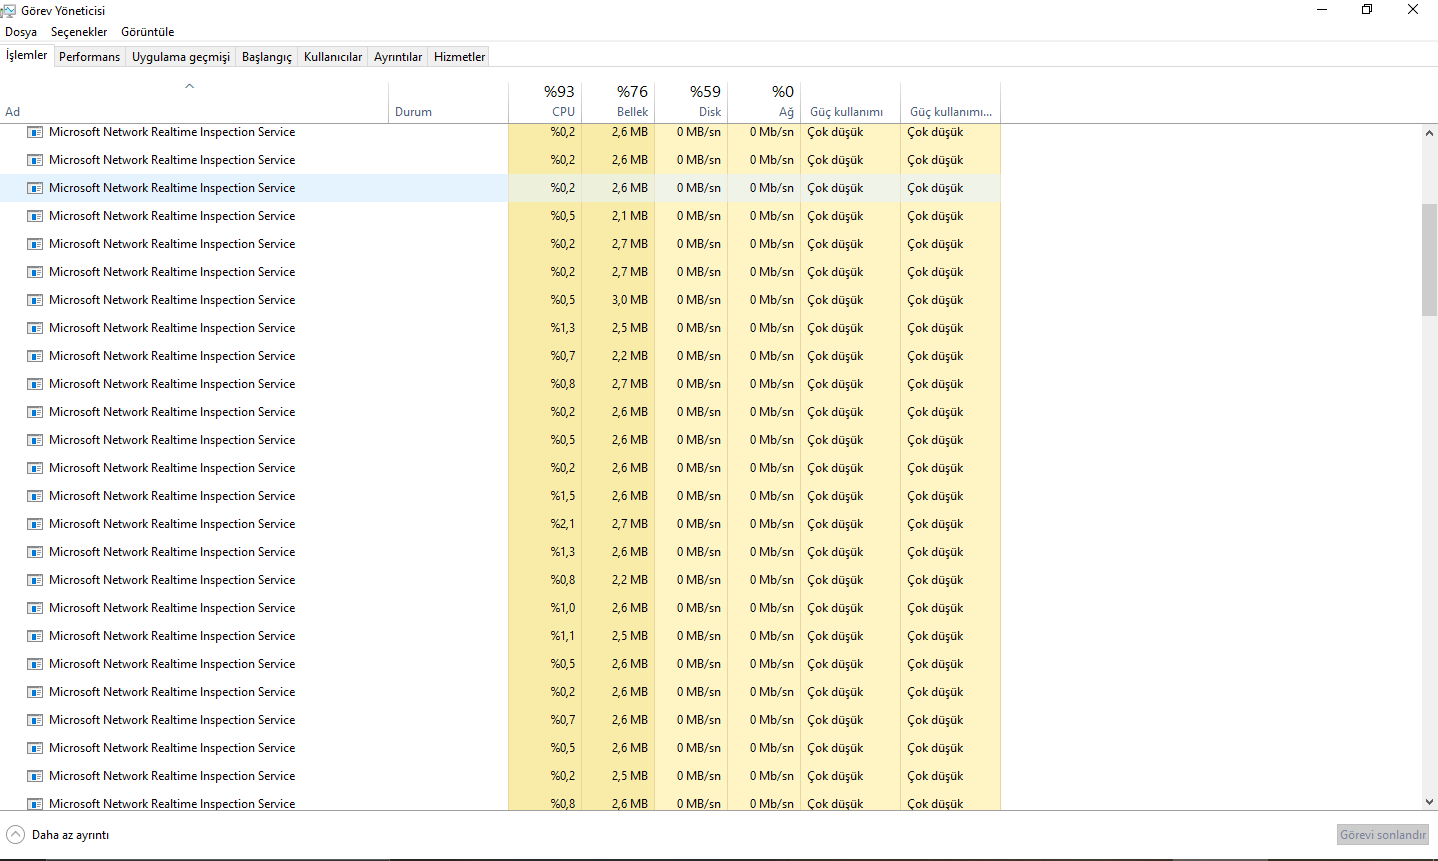
Task: Sort by the Disk column header
Action: pyautogui.click(x=691, y=102)
